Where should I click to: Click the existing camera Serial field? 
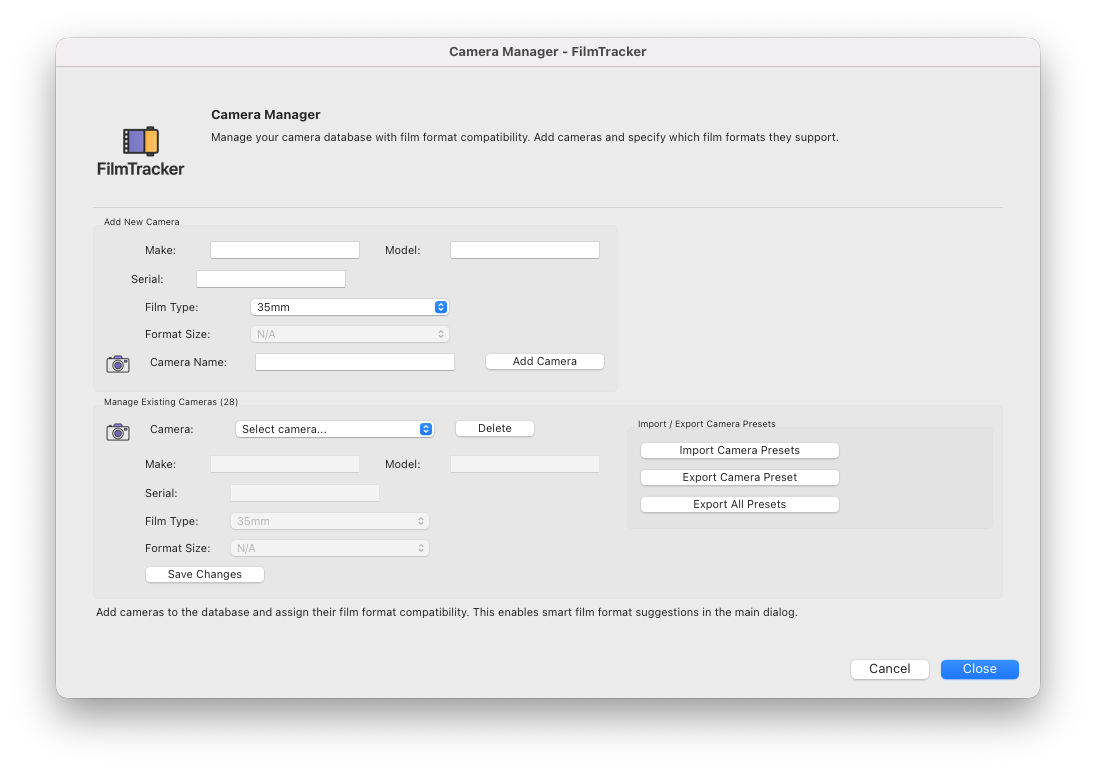tap(305, 493)
